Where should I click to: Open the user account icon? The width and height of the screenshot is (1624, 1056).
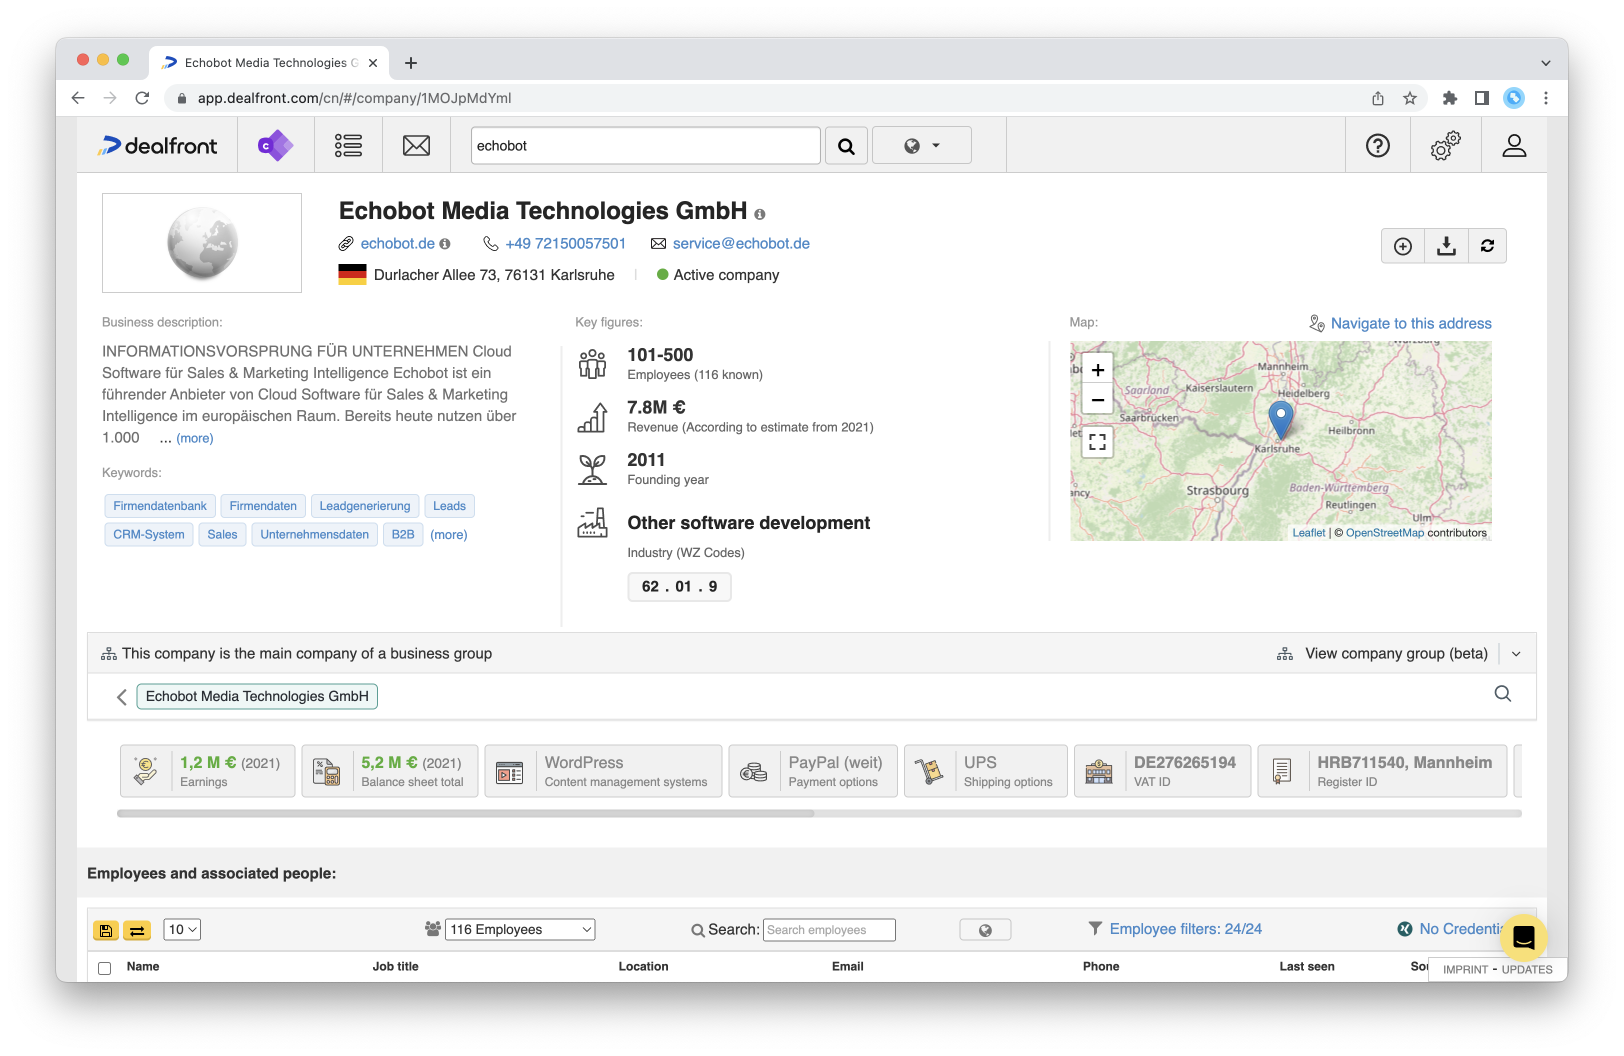click(x=1514, y=146)
